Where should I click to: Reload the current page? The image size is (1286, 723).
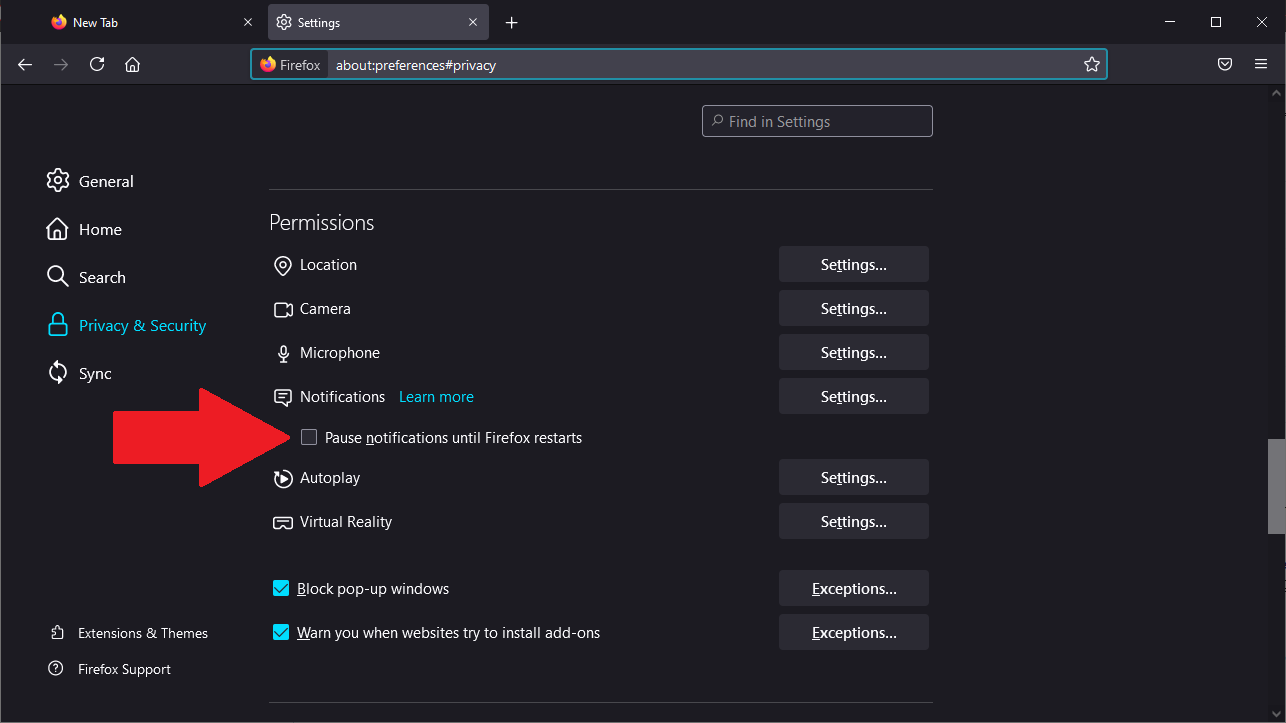(x=97, y=64)
